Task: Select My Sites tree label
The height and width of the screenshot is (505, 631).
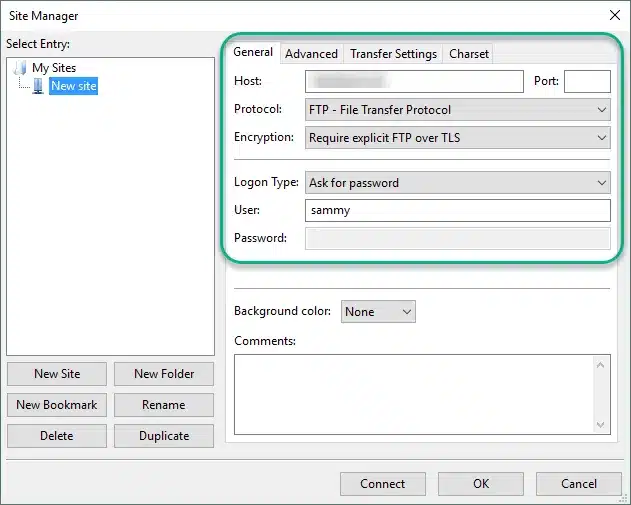Action: point(54,68)
